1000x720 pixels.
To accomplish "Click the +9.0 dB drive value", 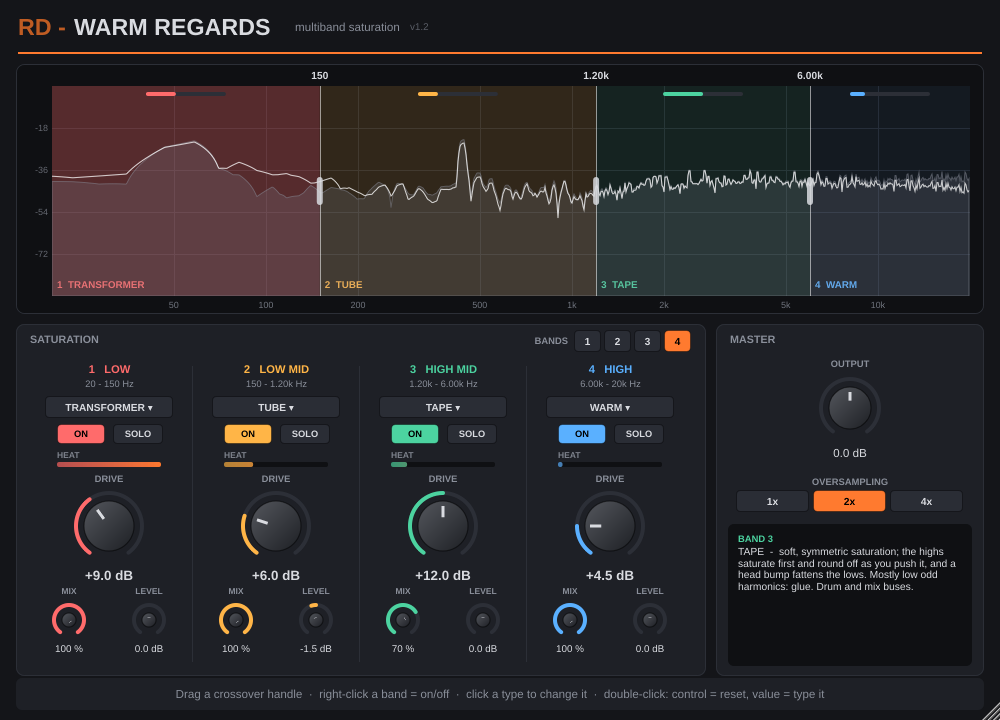I will pos(109,575).
